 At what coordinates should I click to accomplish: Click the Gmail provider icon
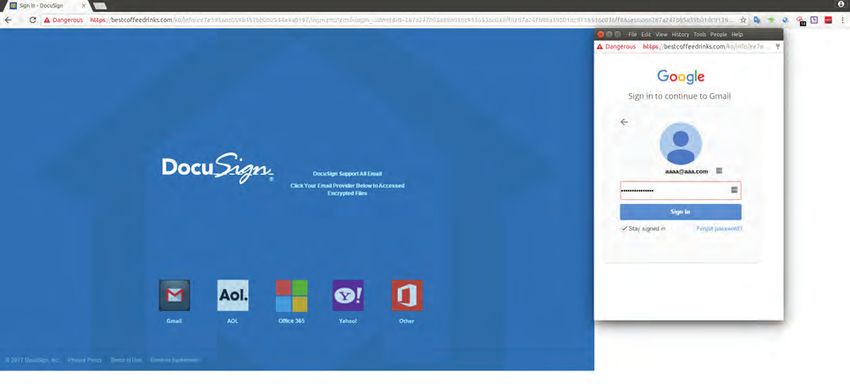[174, 295]
